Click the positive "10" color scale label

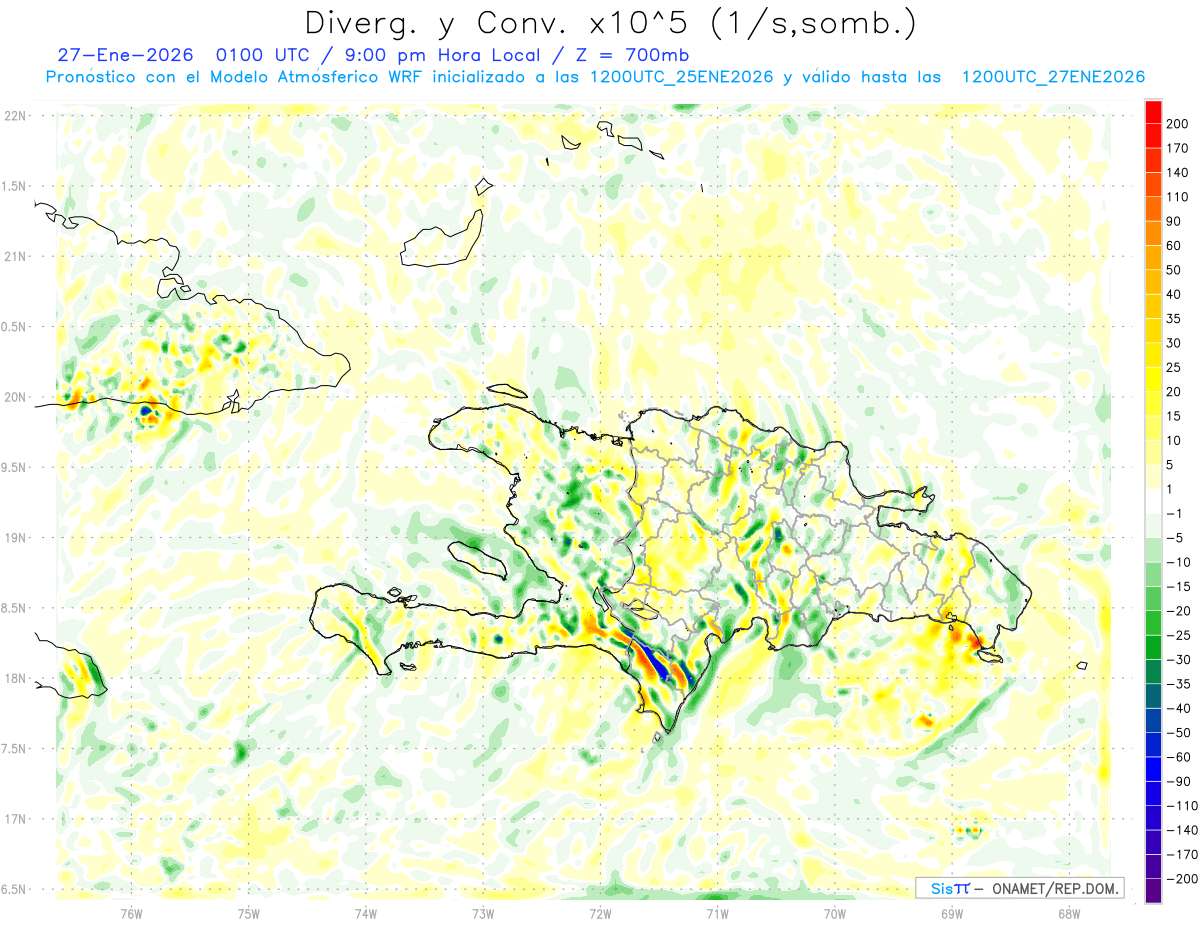(1174, 441)
